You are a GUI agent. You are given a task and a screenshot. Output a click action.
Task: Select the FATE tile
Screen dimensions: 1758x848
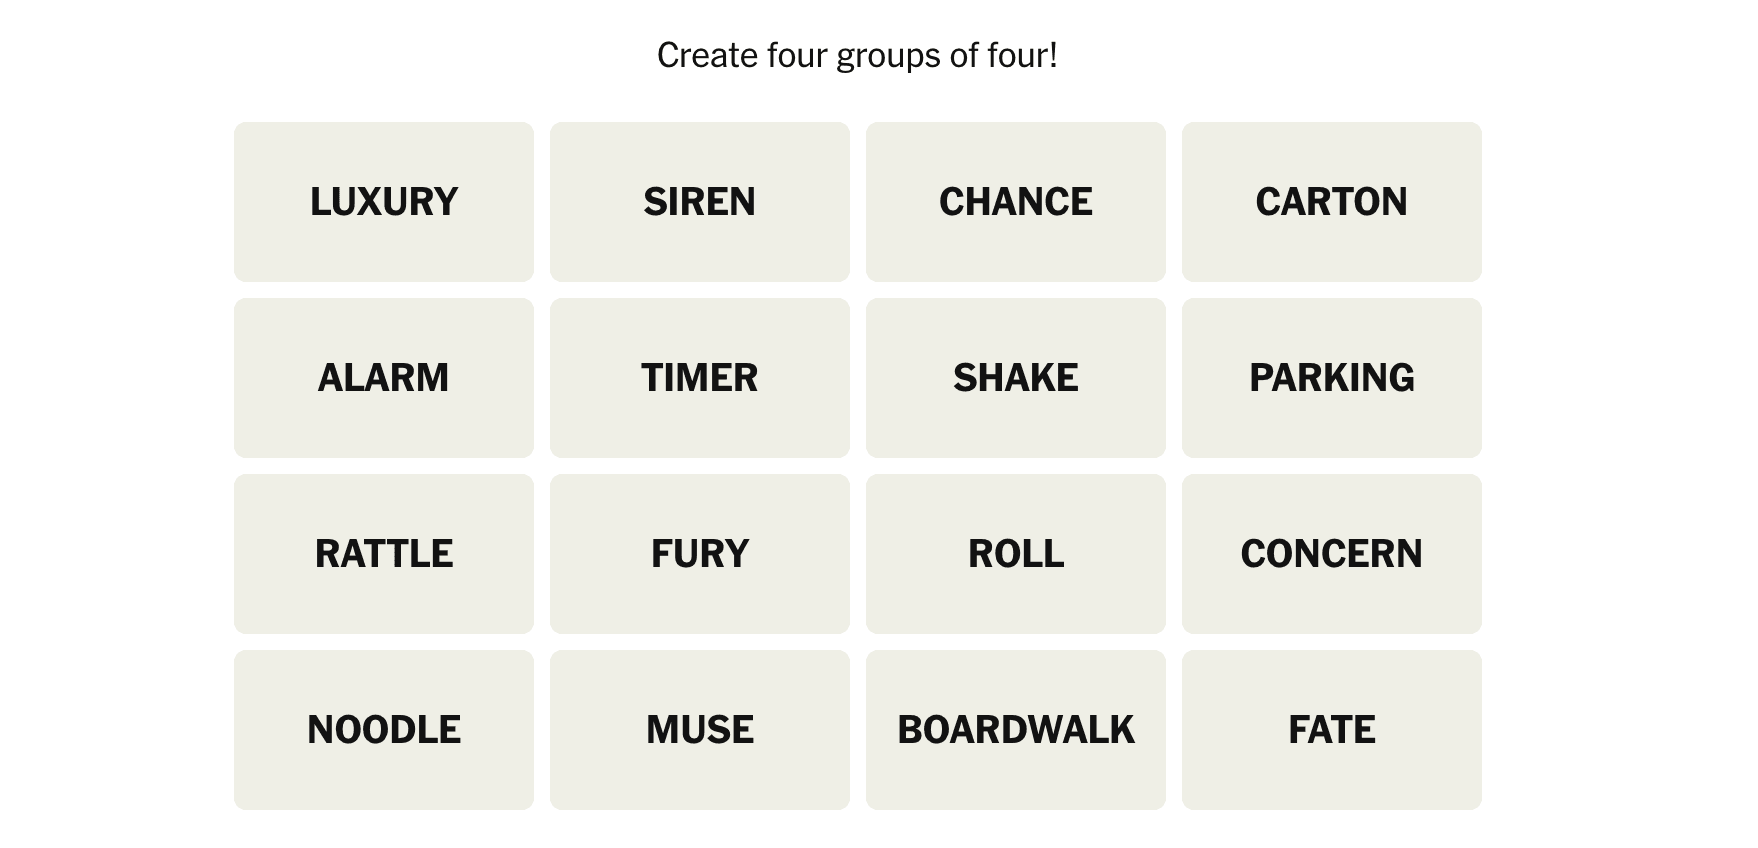pos(1332,730)
